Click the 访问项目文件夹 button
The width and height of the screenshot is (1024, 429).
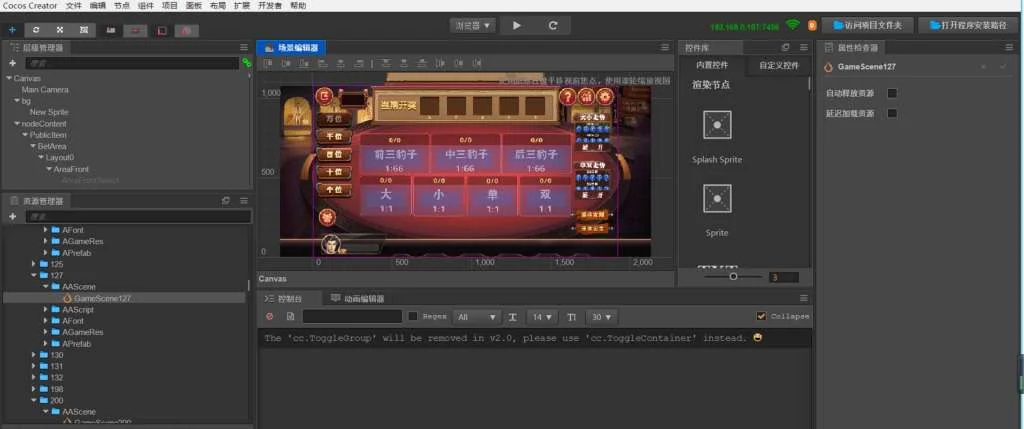[x=867, y=25]
